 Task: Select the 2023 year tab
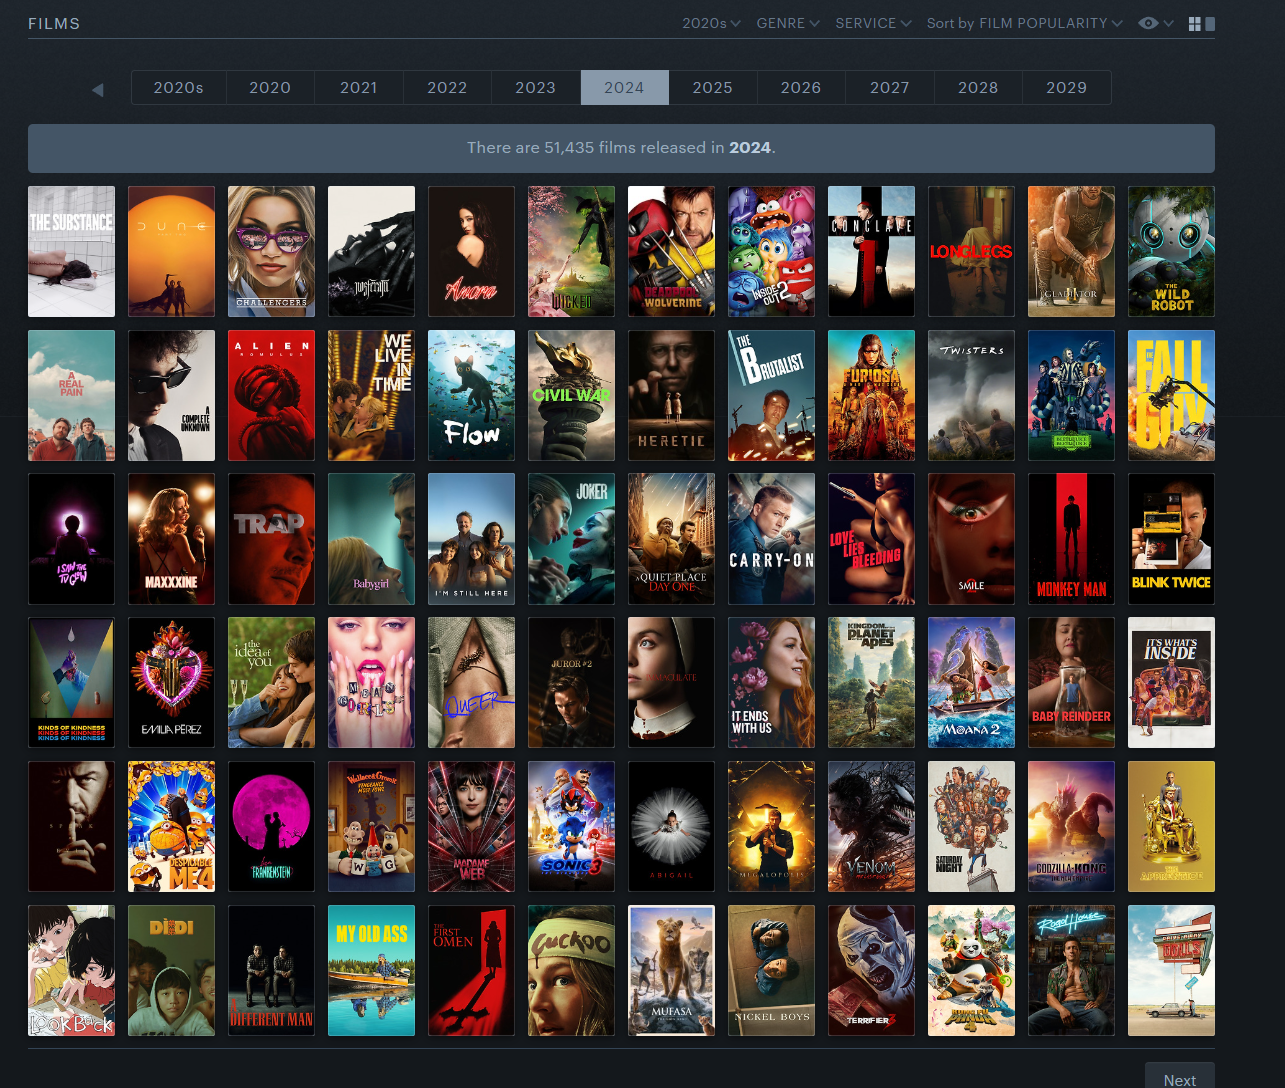pos(535,88)
